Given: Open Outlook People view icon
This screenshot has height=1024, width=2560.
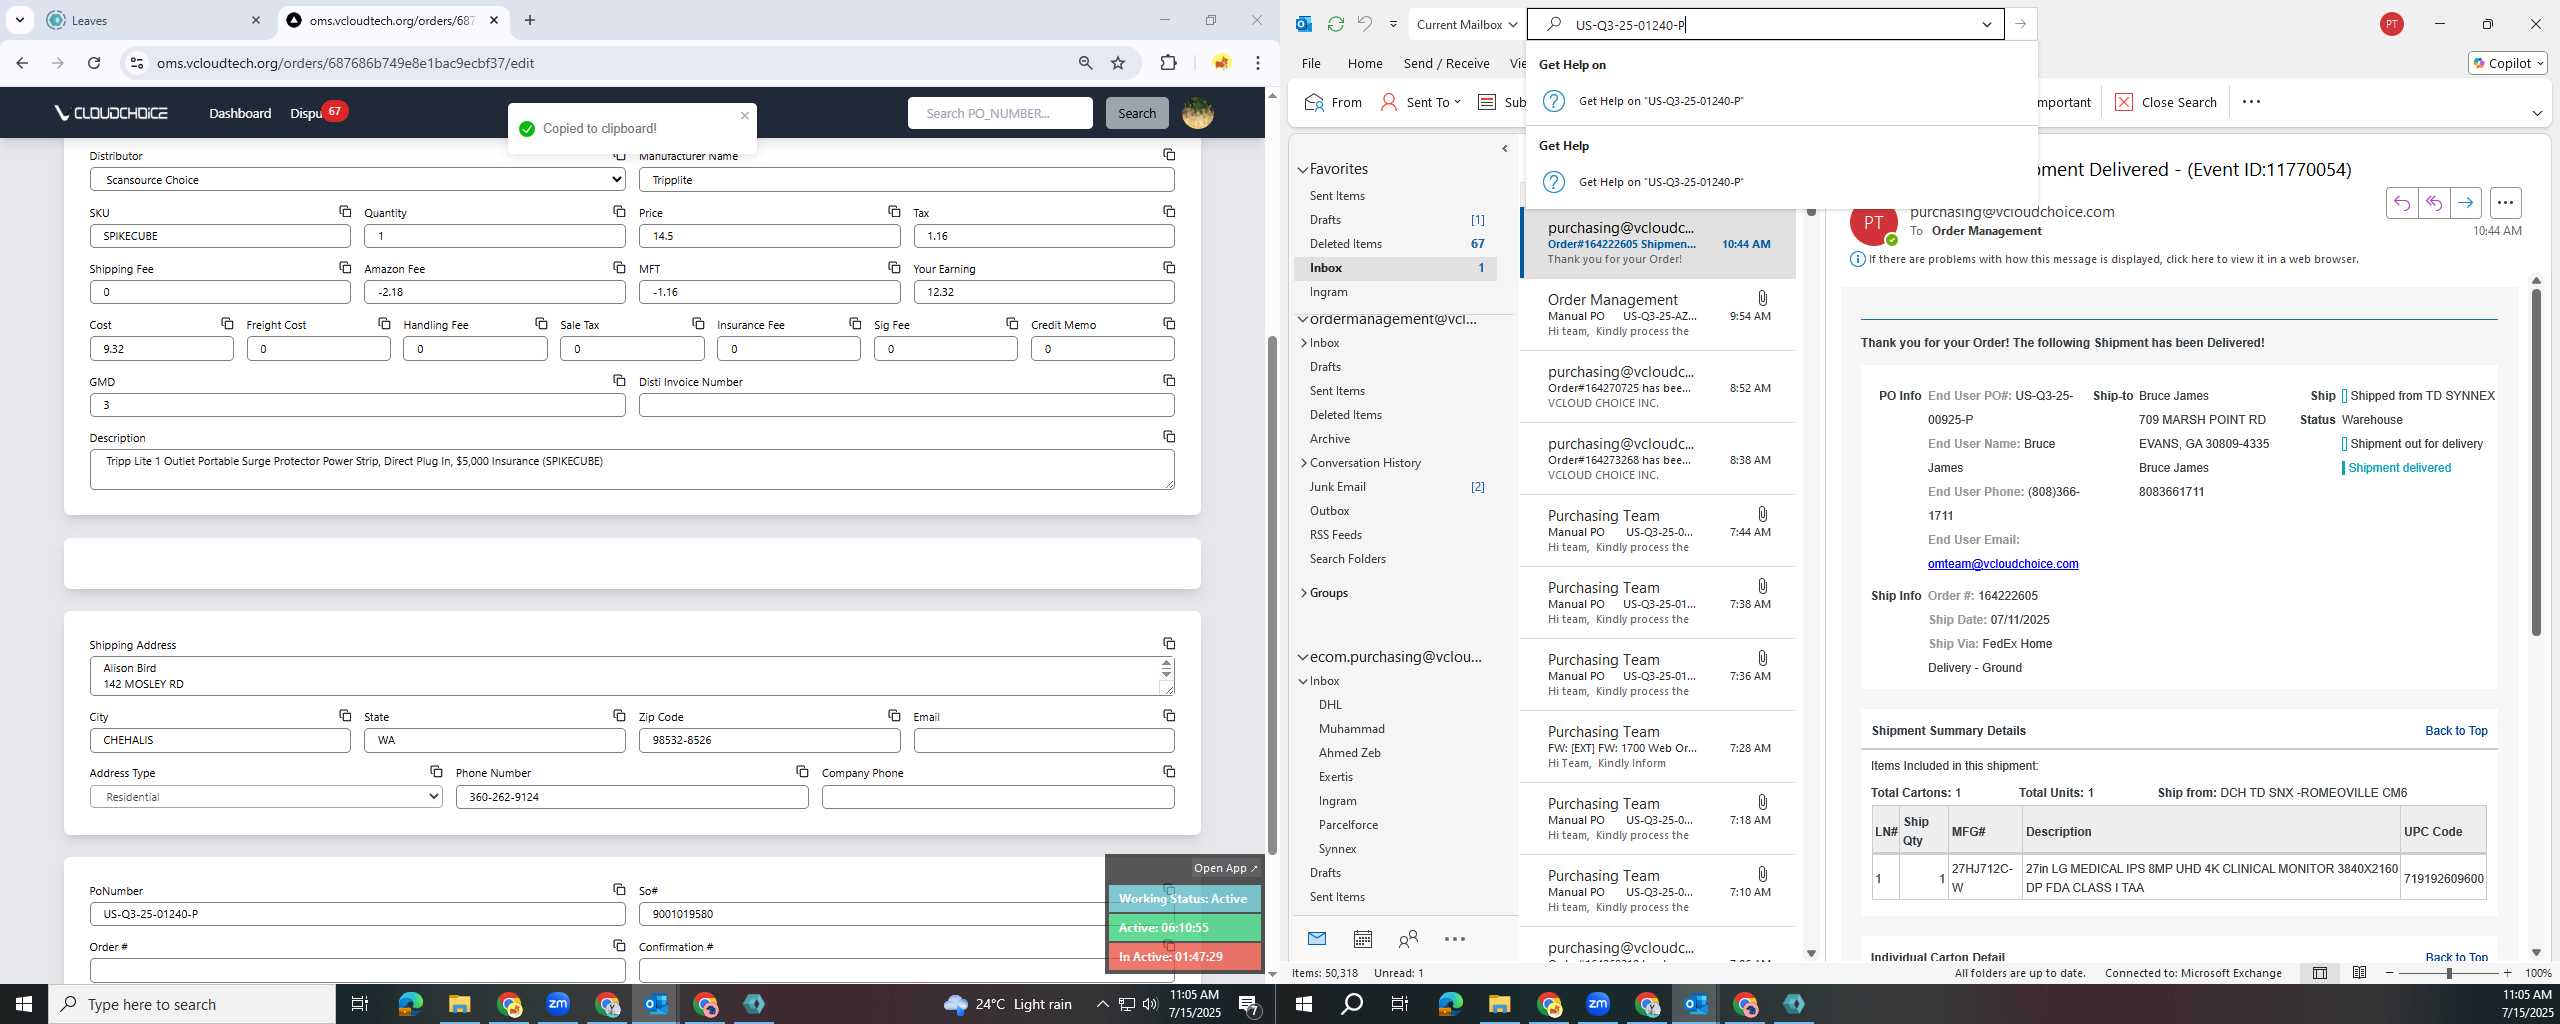Looking at the screenshot, I should (x=1408, y=939).
